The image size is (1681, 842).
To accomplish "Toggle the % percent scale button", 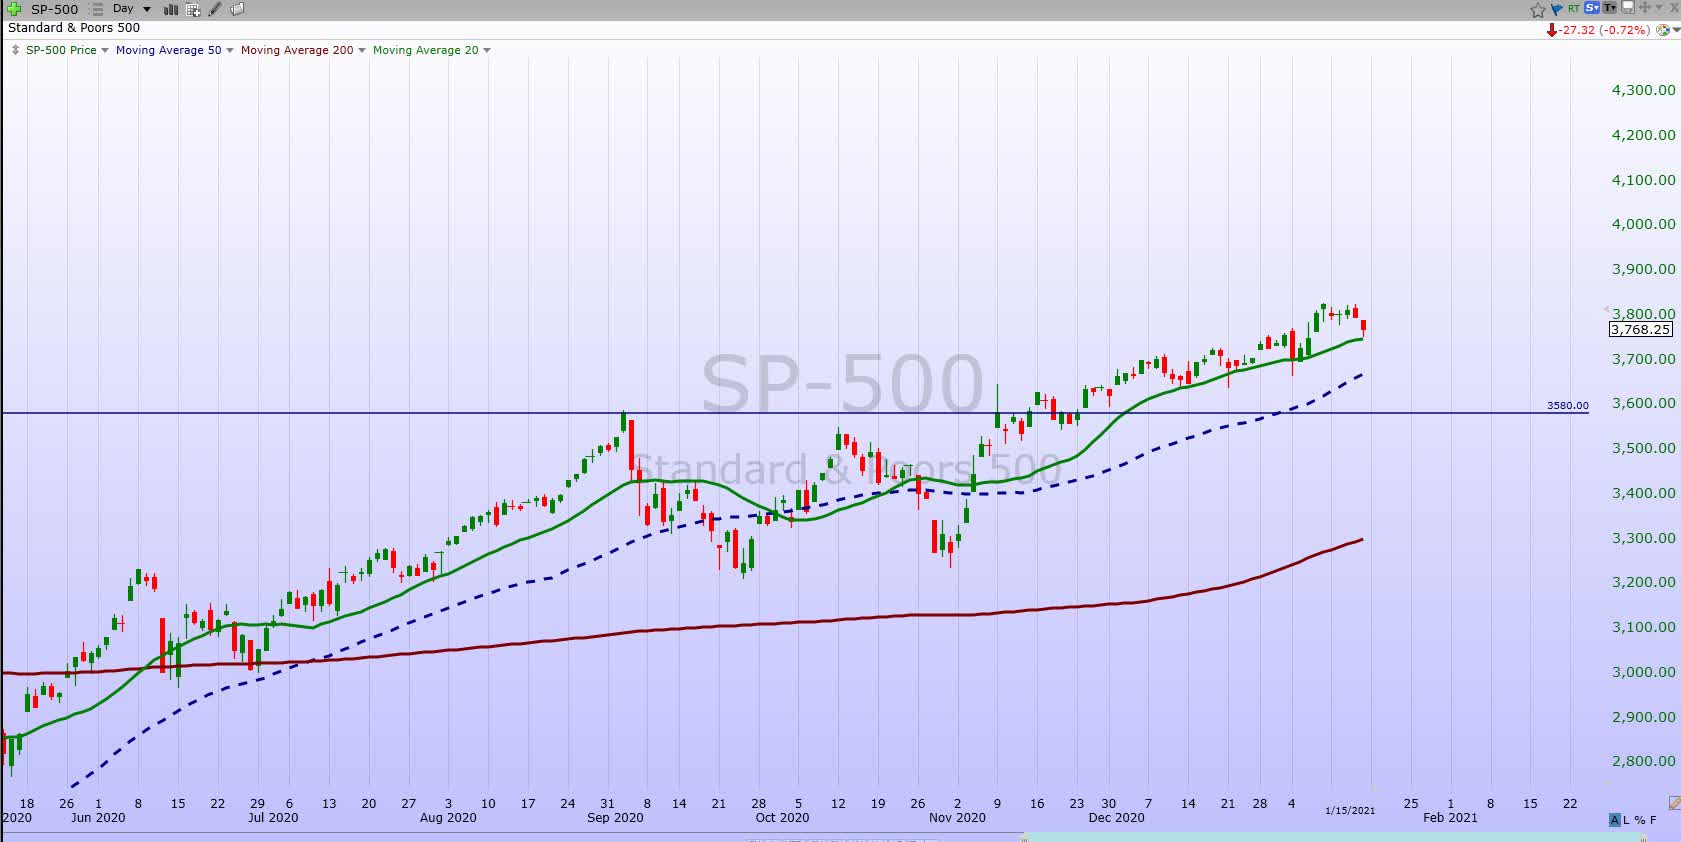I will [1640, 820].
